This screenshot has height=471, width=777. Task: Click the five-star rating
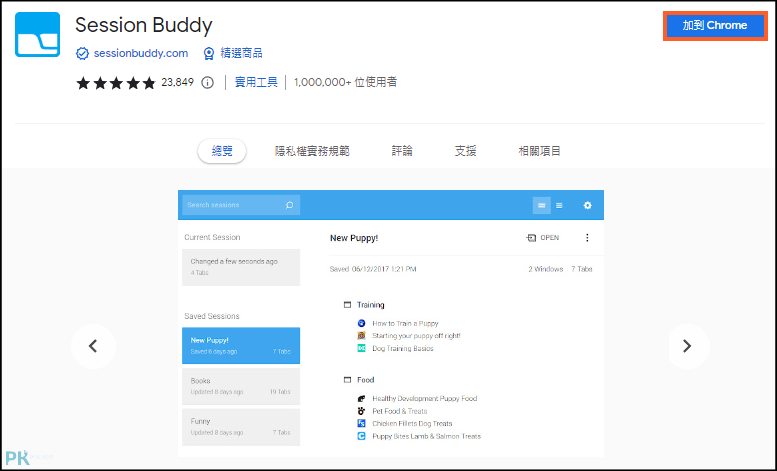tap(116, 83)
